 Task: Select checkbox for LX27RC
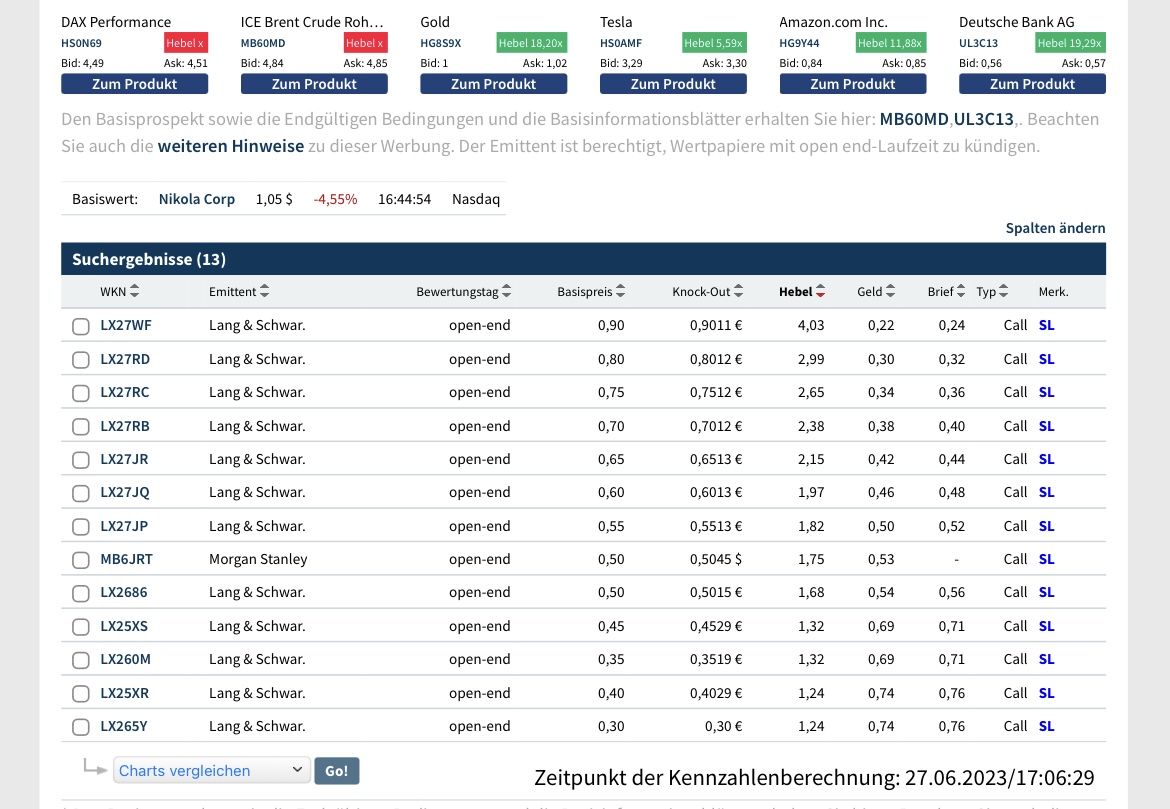pyautogui.click(x=81, y=393)
